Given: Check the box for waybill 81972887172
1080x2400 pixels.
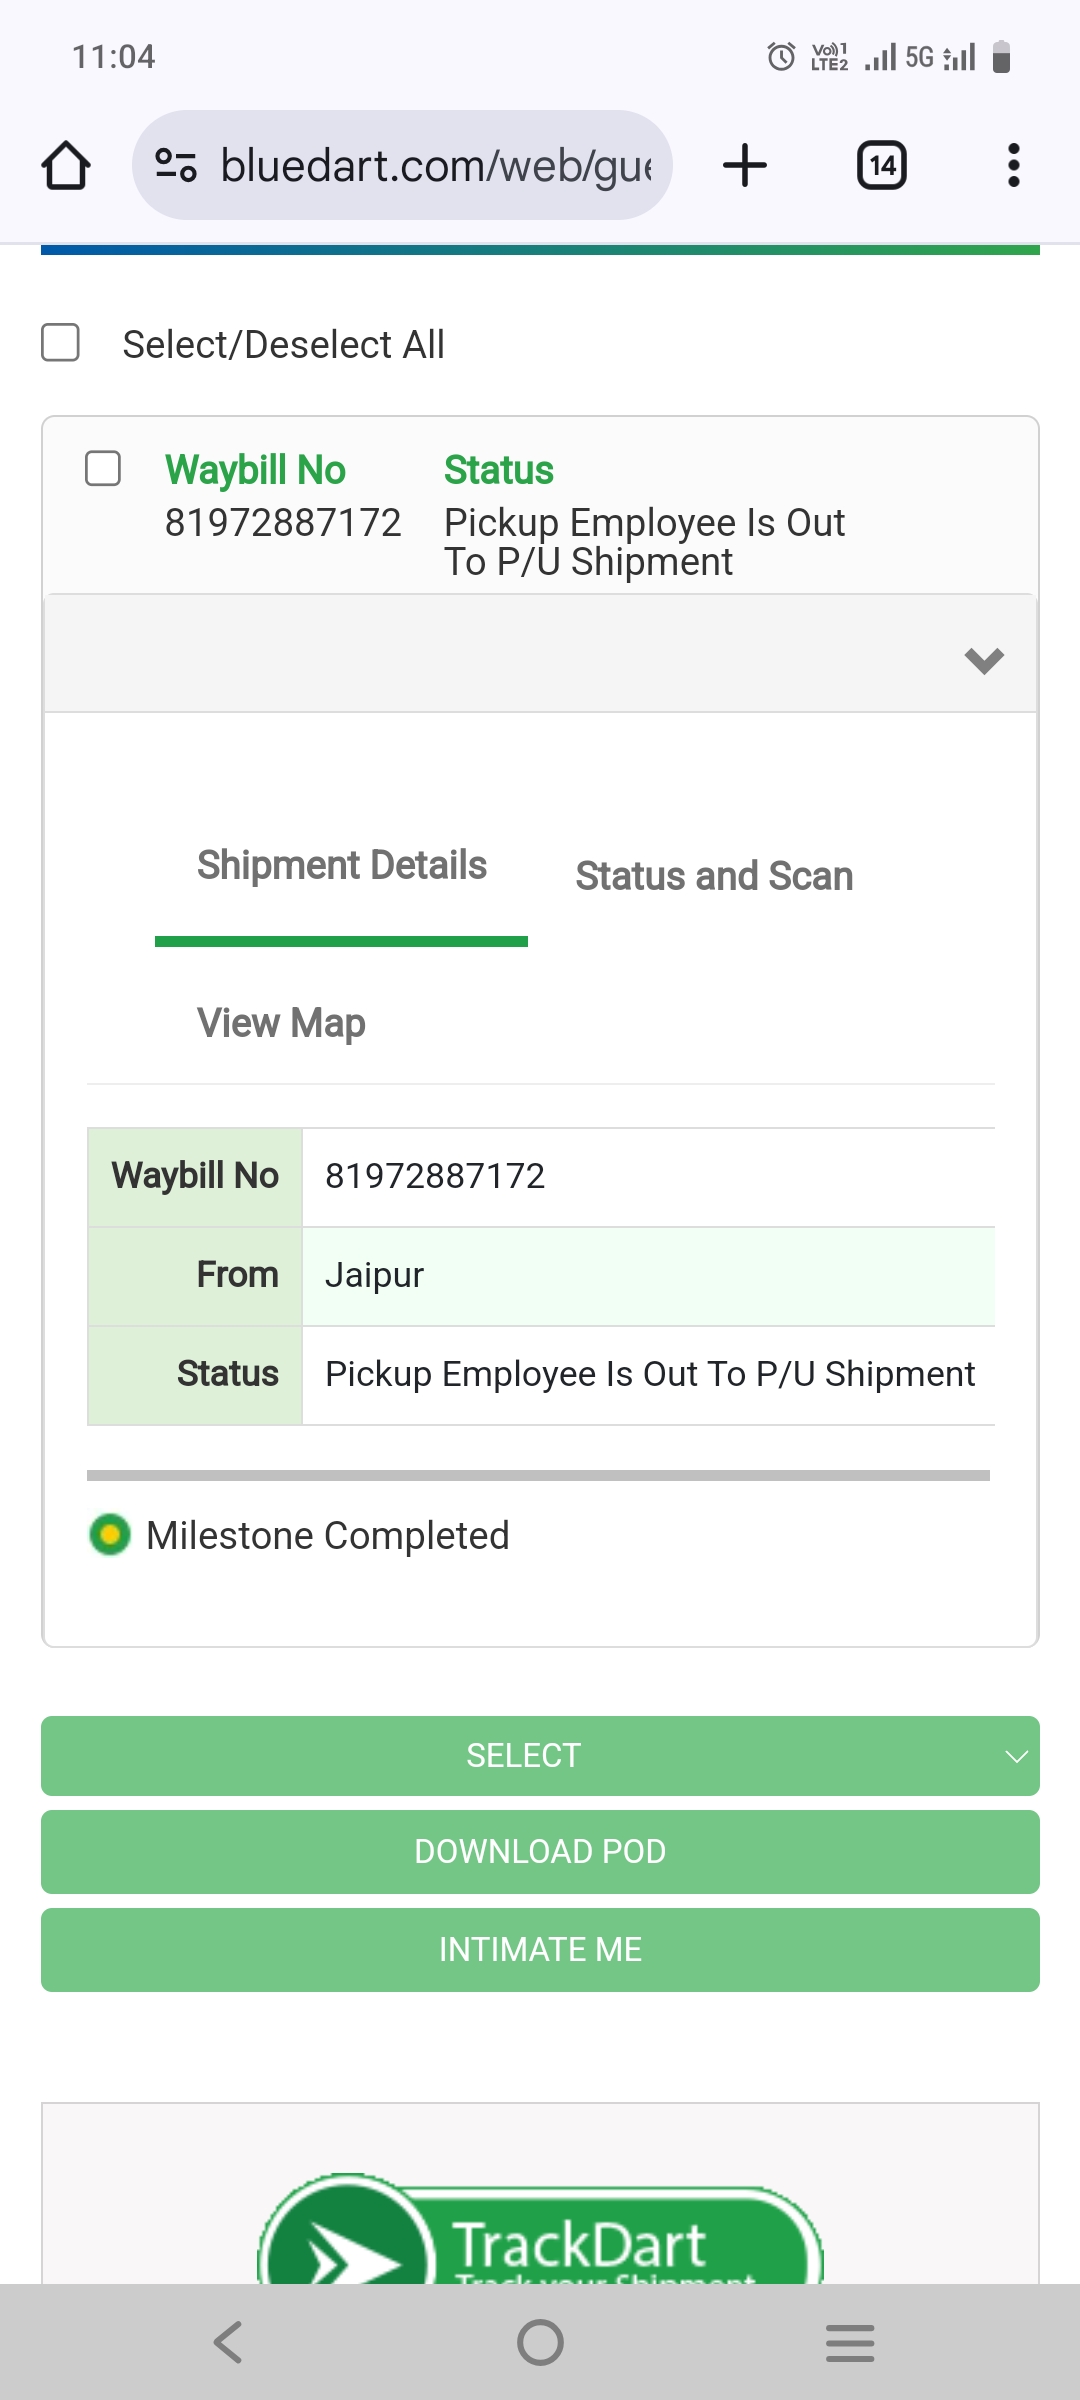Looking at the screenshot, I should click(x=103, y=468).
